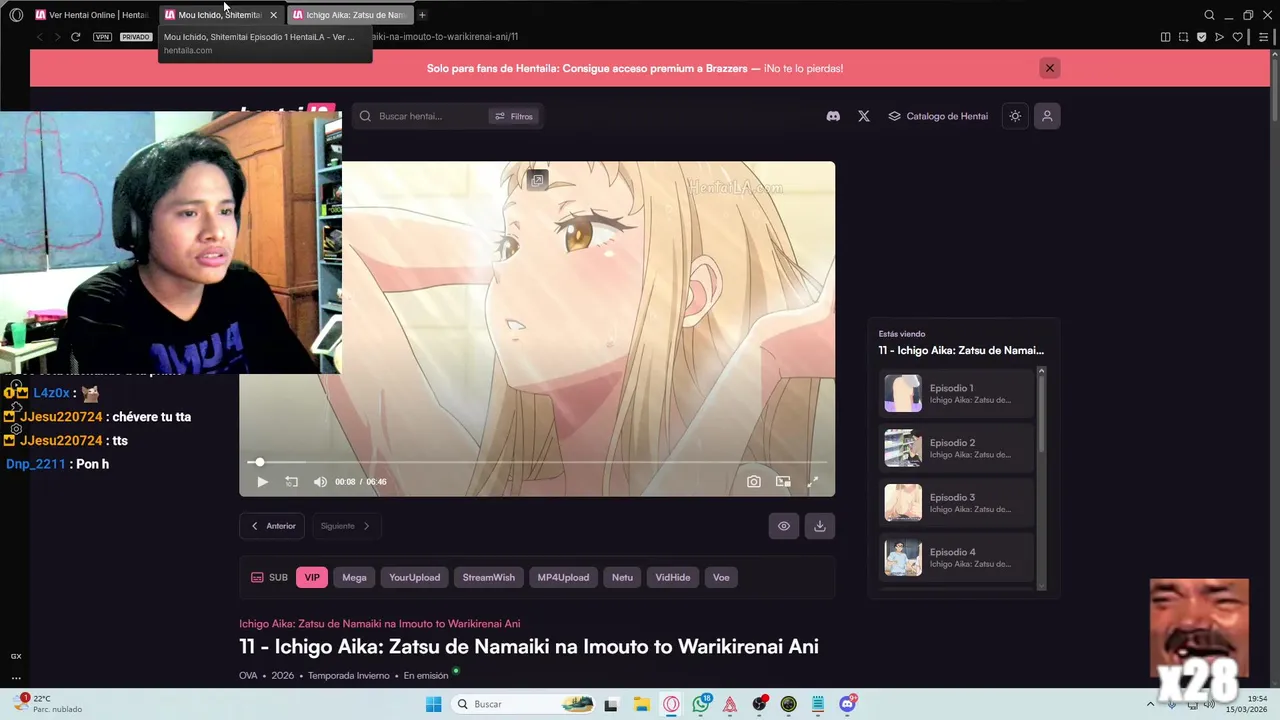The image size is (1280, 720).
Task: Toggle the loop icon in the video player
Action: pos(291,482)
